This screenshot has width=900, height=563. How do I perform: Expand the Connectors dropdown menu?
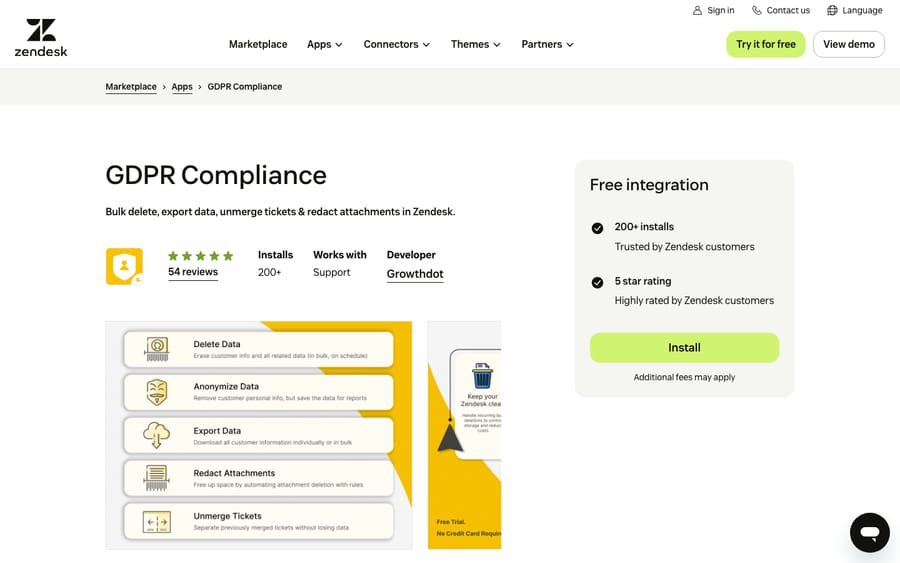[x=397, y=44]
